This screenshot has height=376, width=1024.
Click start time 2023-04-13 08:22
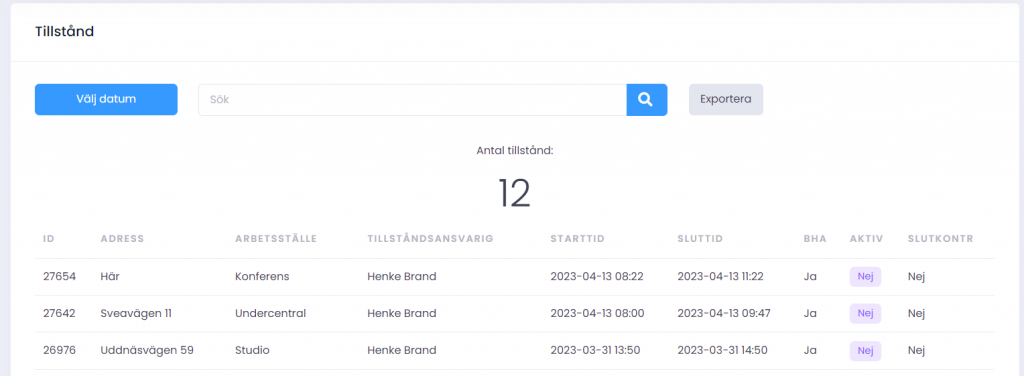click(597, 276)
